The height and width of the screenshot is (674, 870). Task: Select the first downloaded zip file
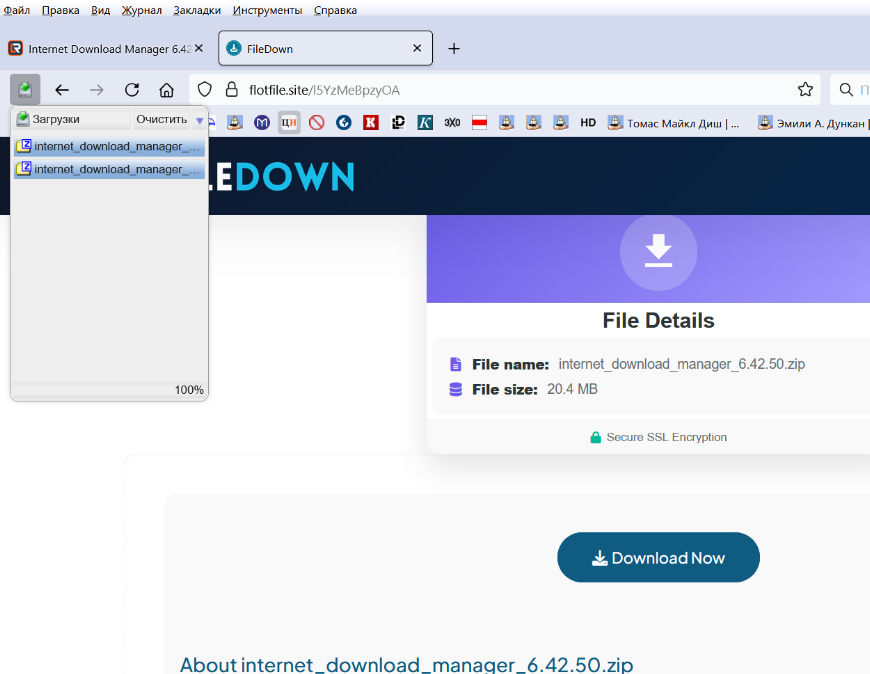pyautogui.click(x=108, y=146)
